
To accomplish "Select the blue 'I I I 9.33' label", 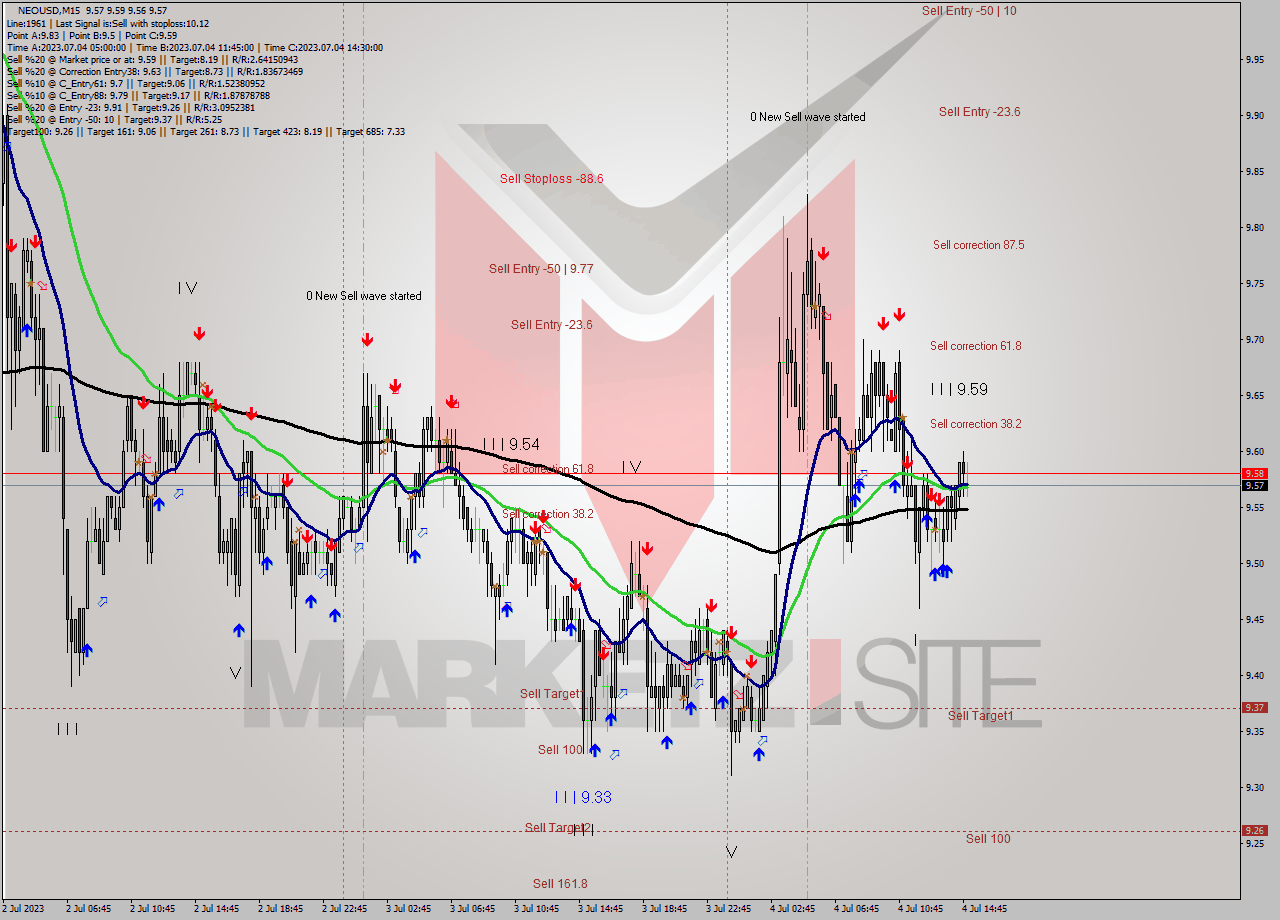I will click(583, 797).
